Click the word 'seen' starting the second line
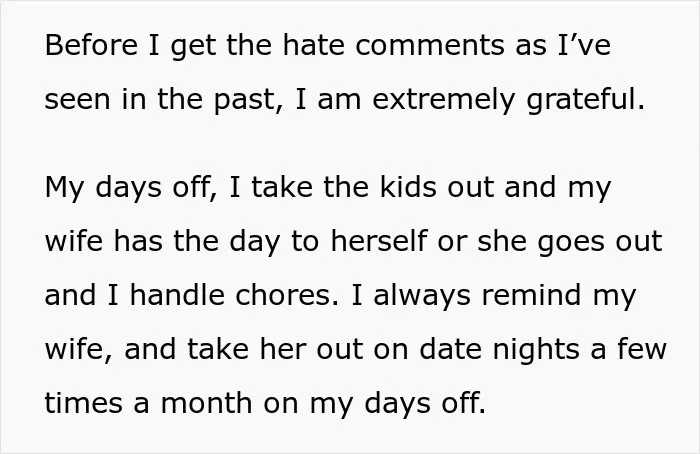The height and width of the screenshot is (454, 700). 78,99
